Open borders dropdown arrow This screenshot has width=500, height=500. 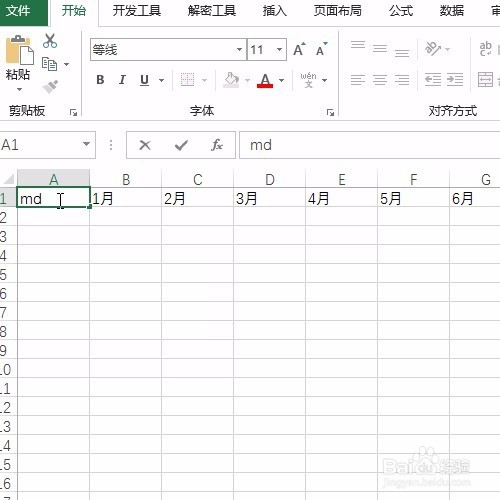pyautogui.click(x=204, y=80)
